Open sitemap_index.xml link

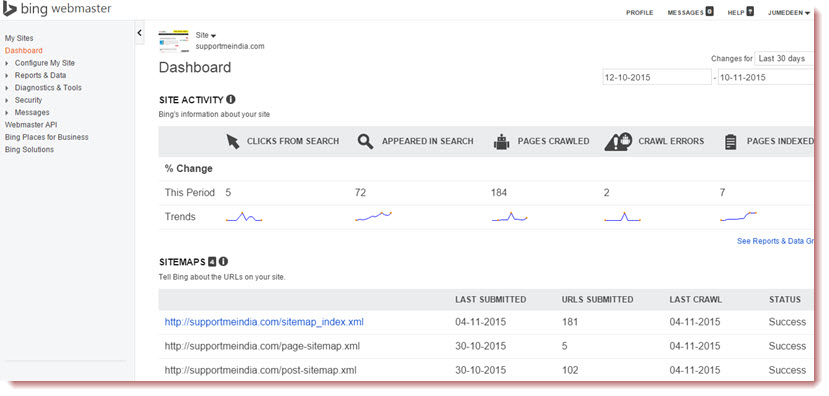pyautogui.click(x=264, y=322)
